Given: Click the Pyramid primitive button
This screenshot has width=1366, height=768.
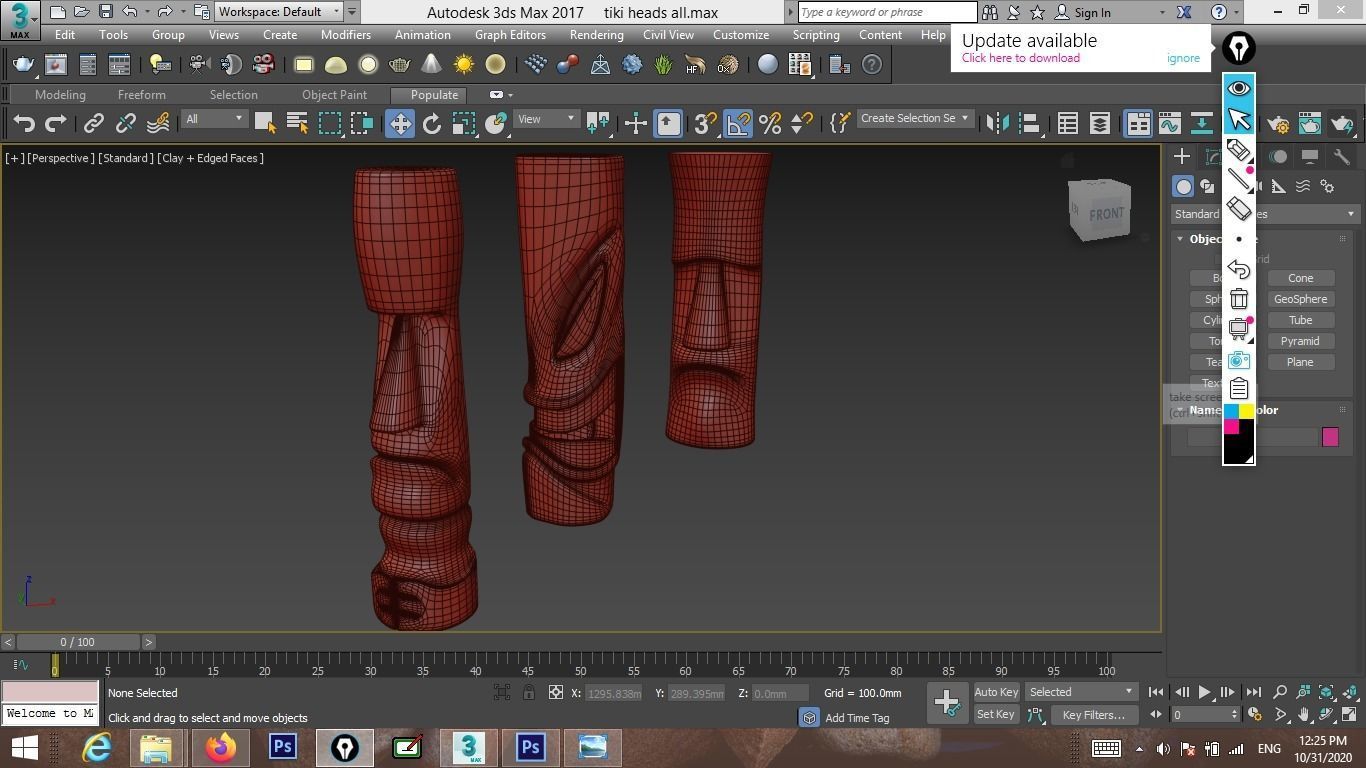Looking at the screenshot, I should pos(1300,341).
